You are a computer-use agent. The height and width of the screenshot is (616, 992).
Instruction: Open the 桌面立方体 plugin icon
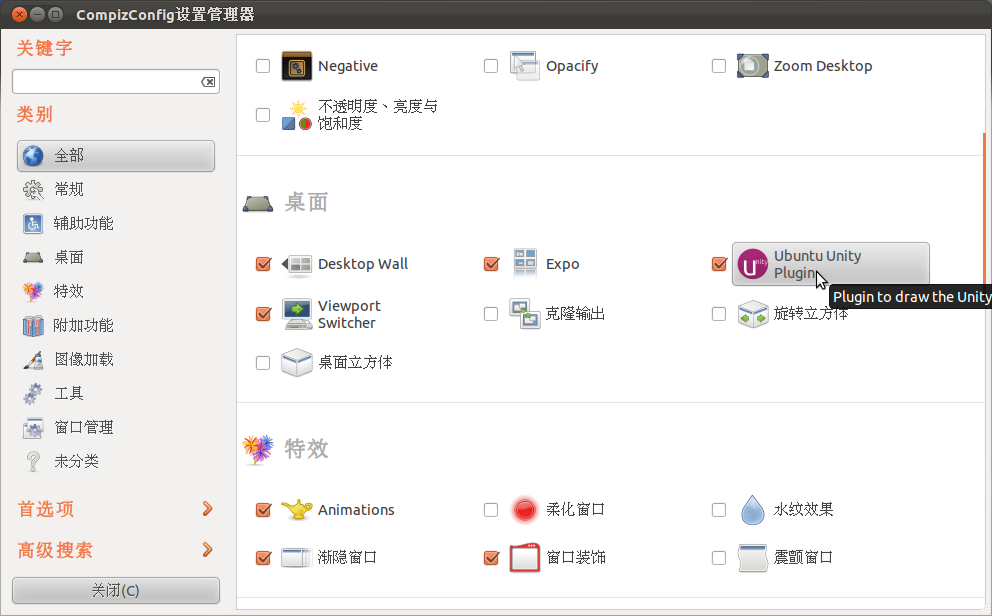coord(297,362)
